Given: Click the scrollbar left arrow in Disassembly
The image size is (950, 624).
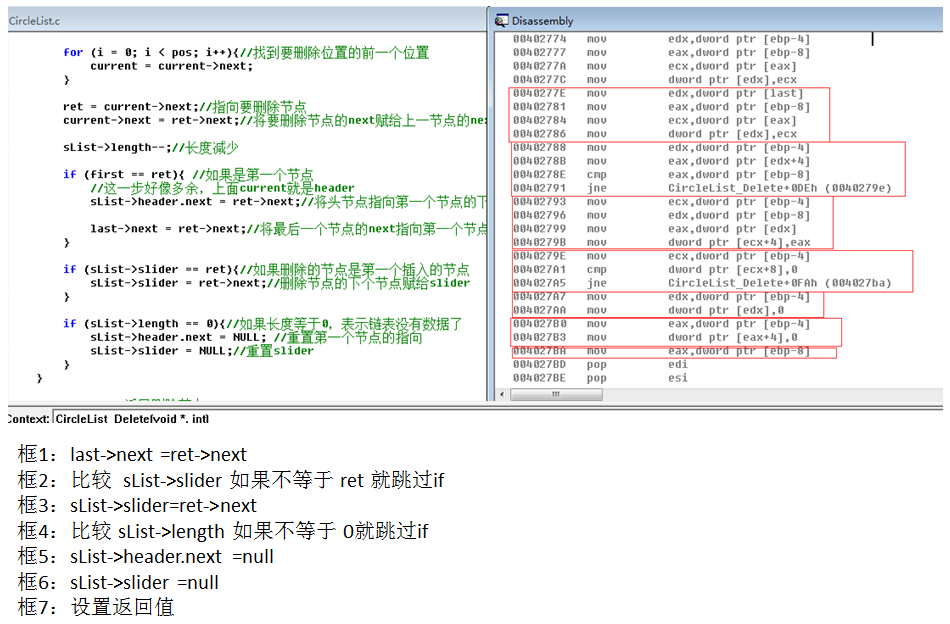Looking at the screenshot, I should point(502,394).
